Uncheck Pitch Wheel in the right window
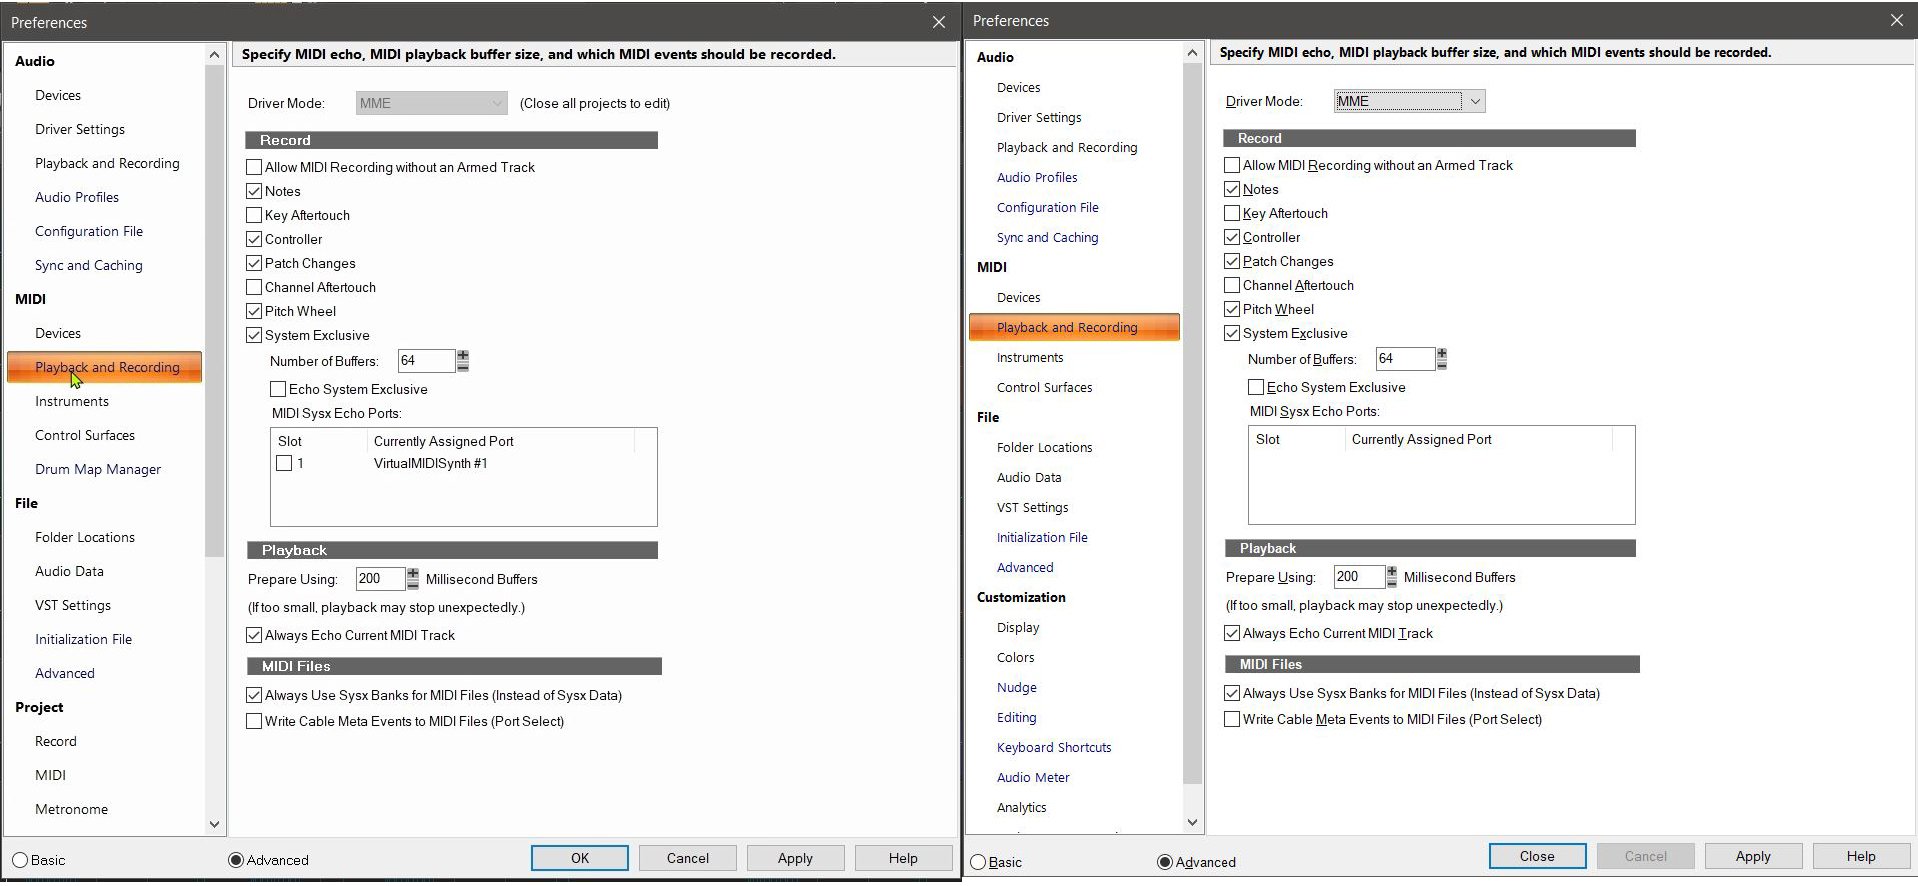1918x886 pixels. [x=1232, y=309]
